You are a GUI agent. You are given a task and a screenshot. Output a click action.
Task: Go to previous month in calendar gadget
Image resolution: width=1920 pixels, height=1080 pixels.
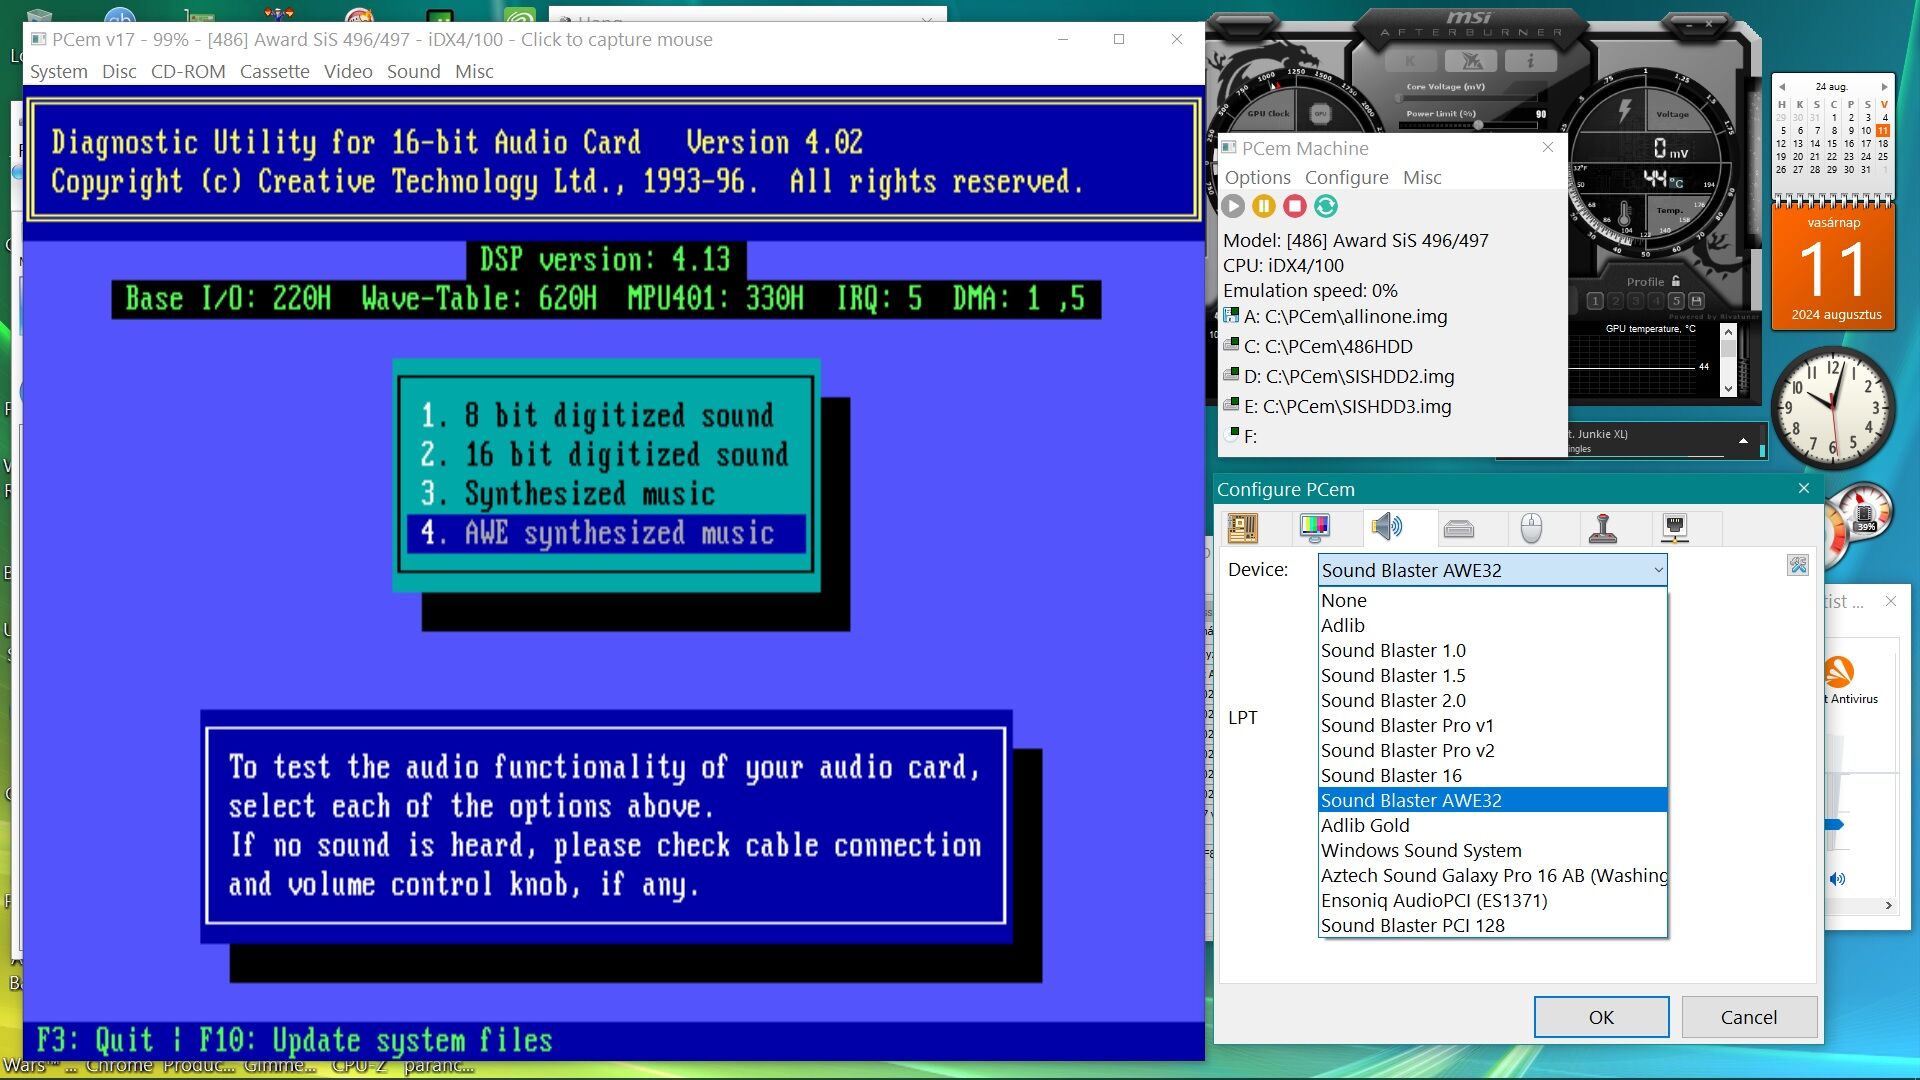point(1781,87)
